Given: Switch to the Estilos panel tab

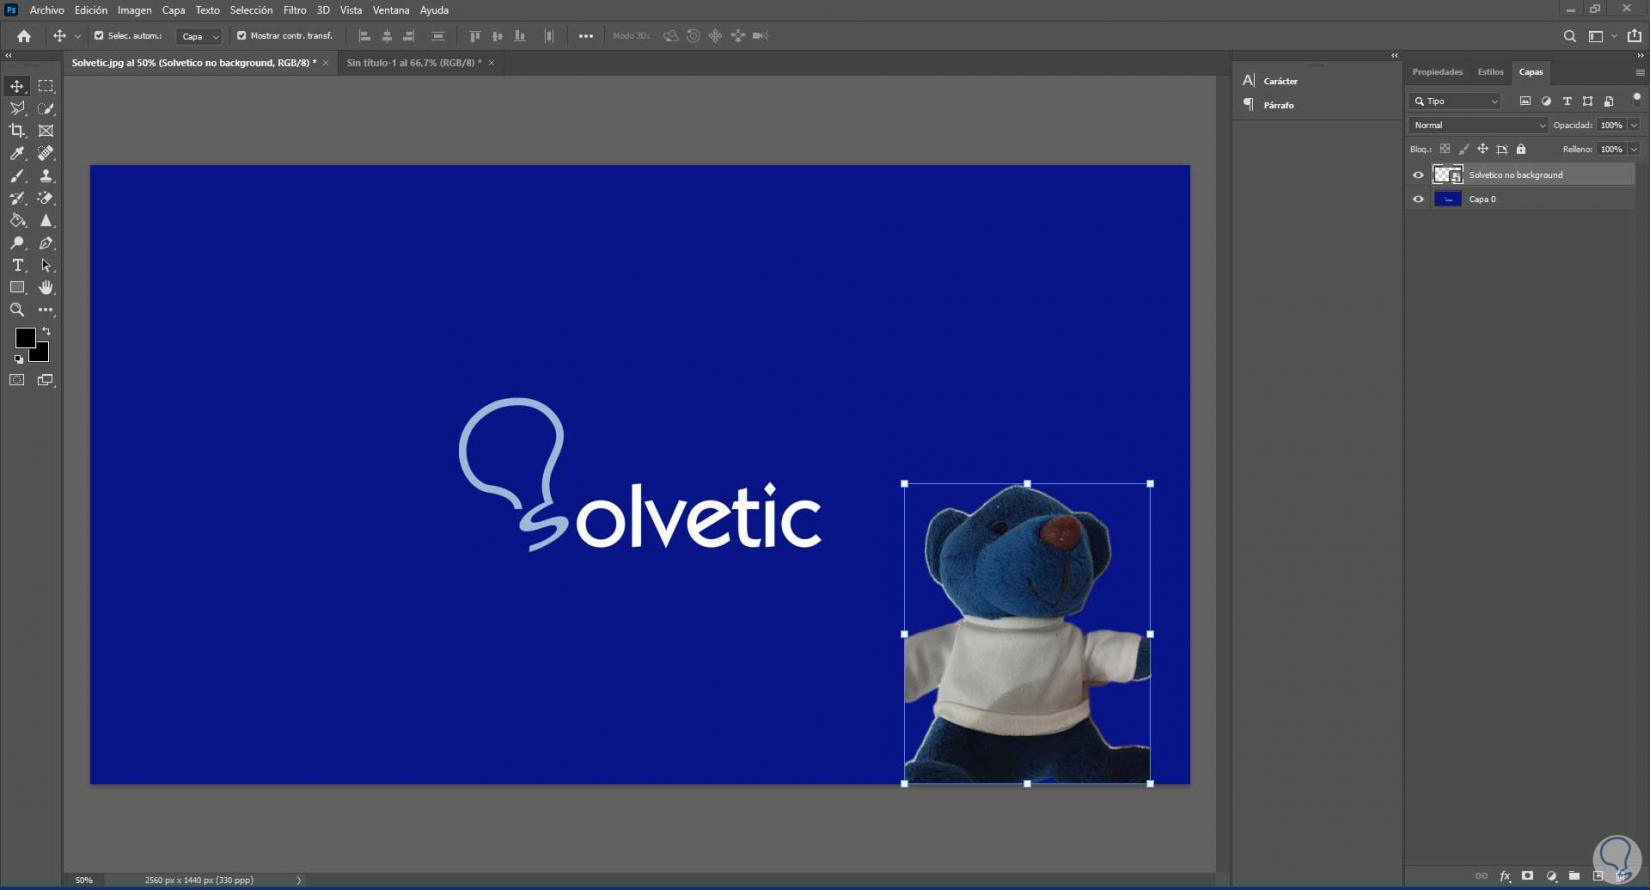Looking at the screenshot, I should pos(1491,72).
